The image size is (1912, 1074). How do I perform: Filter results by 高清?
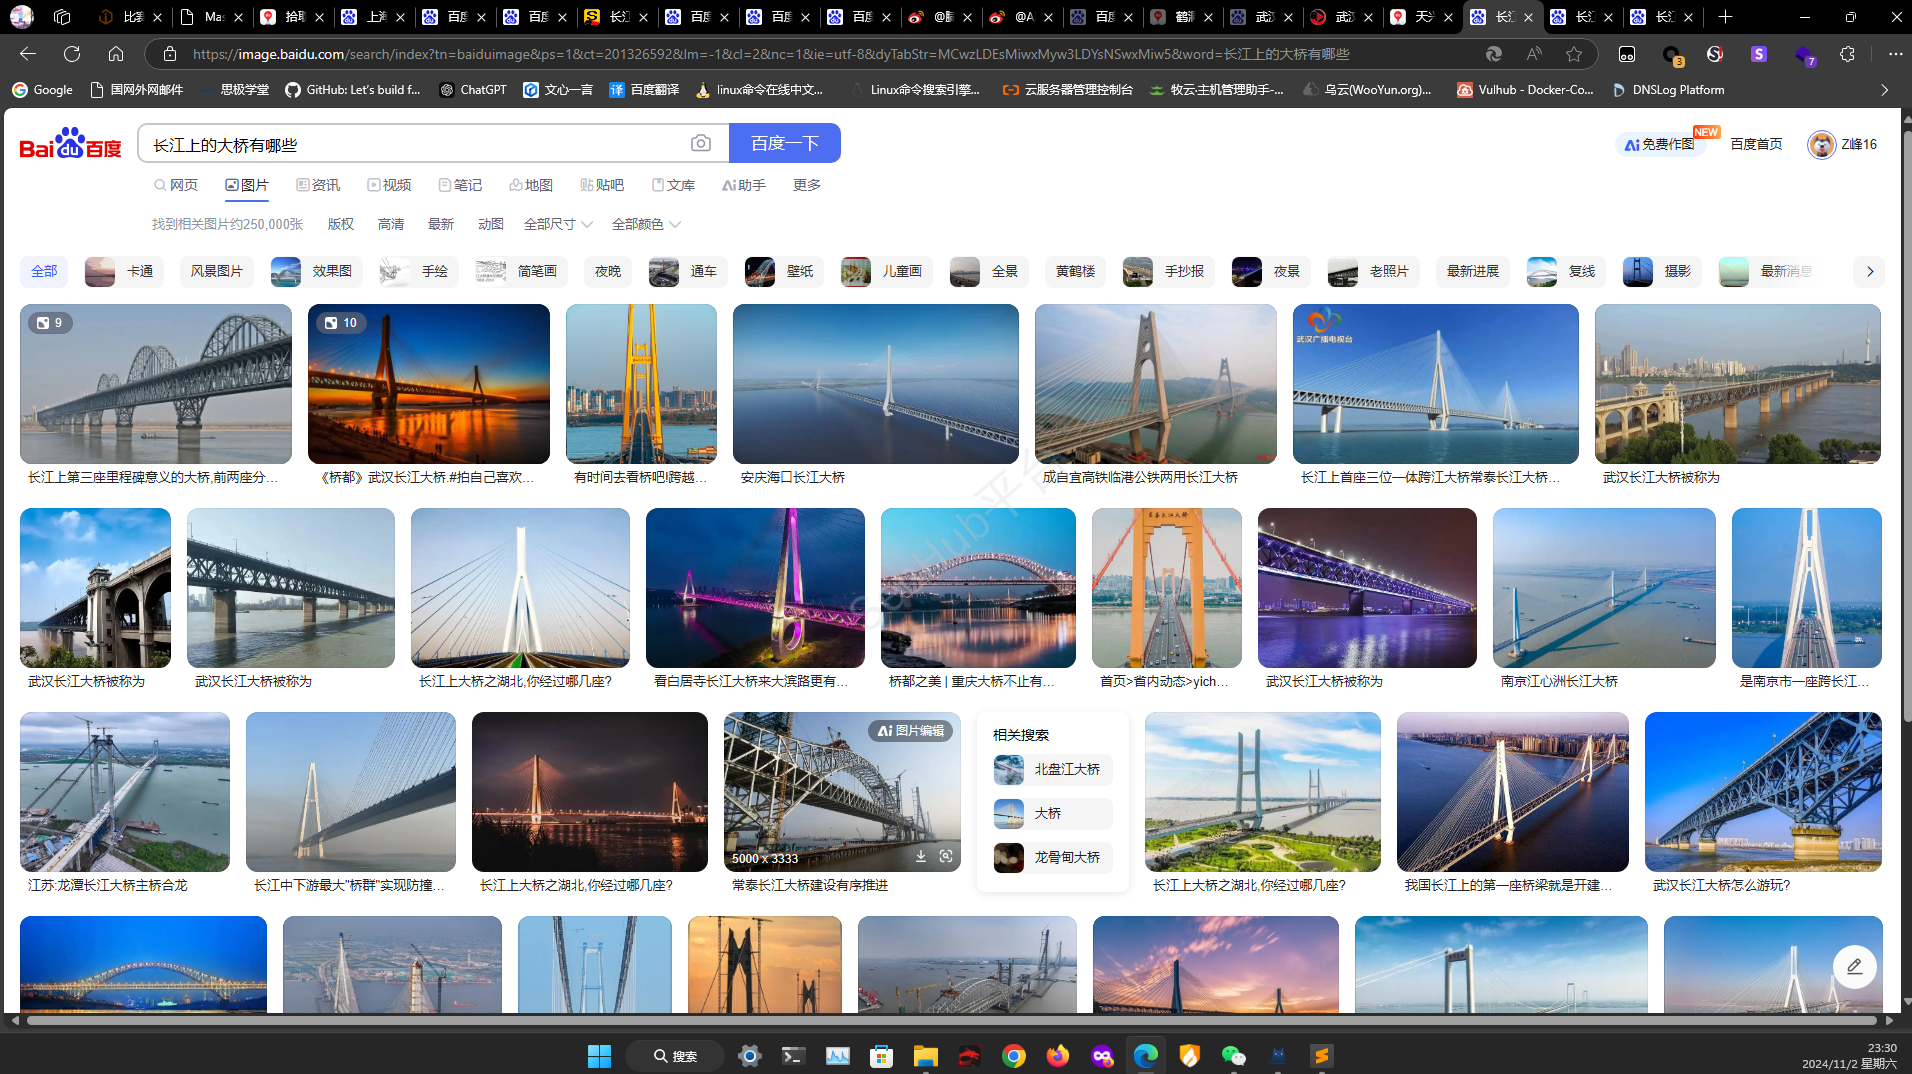click(391, 224)
